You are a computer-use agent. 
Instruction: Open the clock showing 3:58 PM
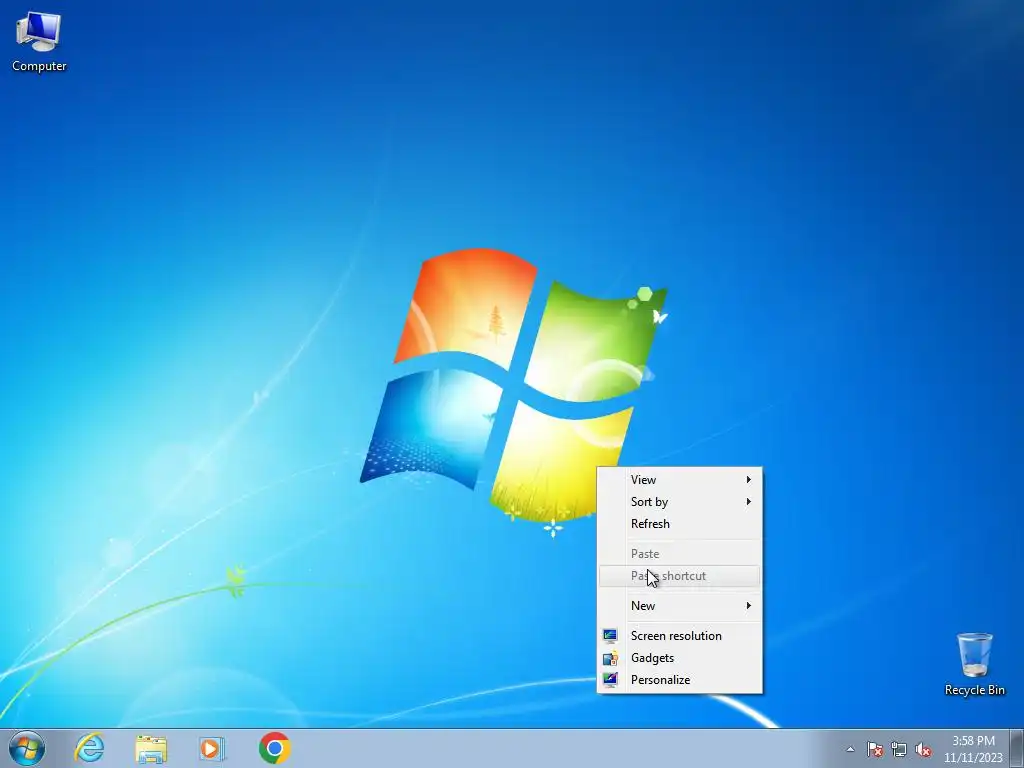973,749
